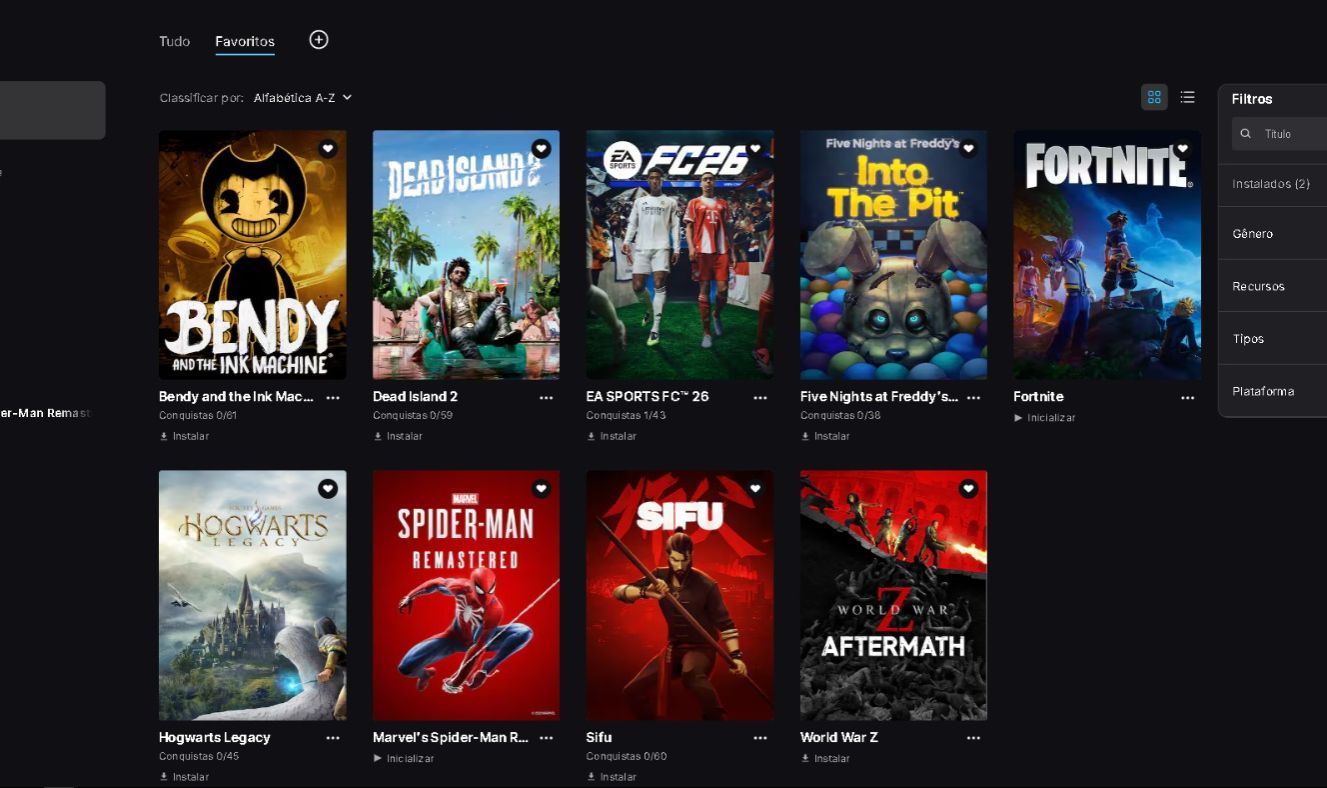
Task: Select the Favoritos tab
Action: 245,41
